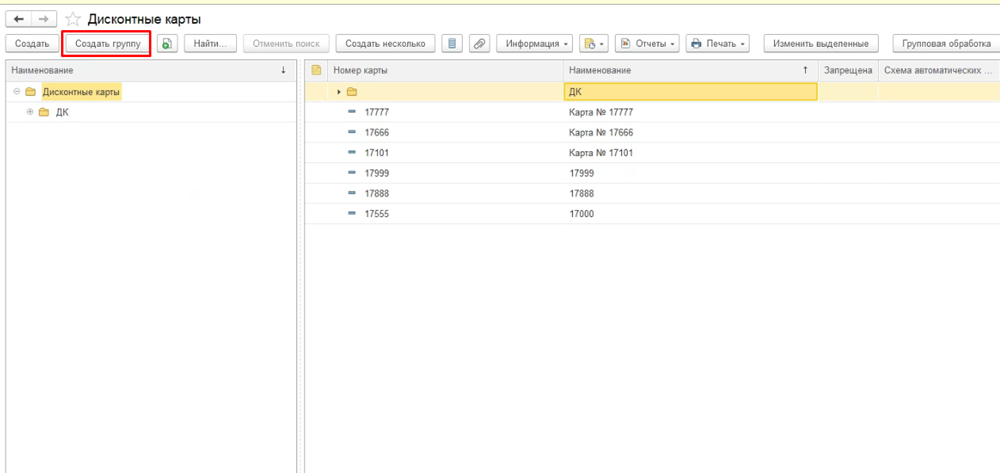This screenshot has height=473, width=1000.
Task: Click the copy item icon after Создать группу
Action: 167,44
